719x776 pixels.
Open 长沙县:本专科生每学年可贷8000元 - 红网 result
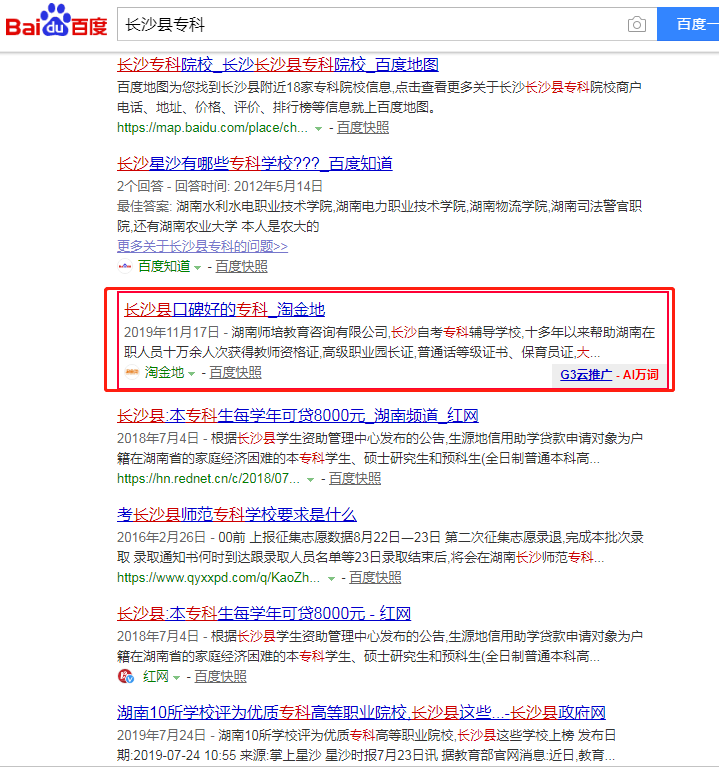(x=264, y=613)
